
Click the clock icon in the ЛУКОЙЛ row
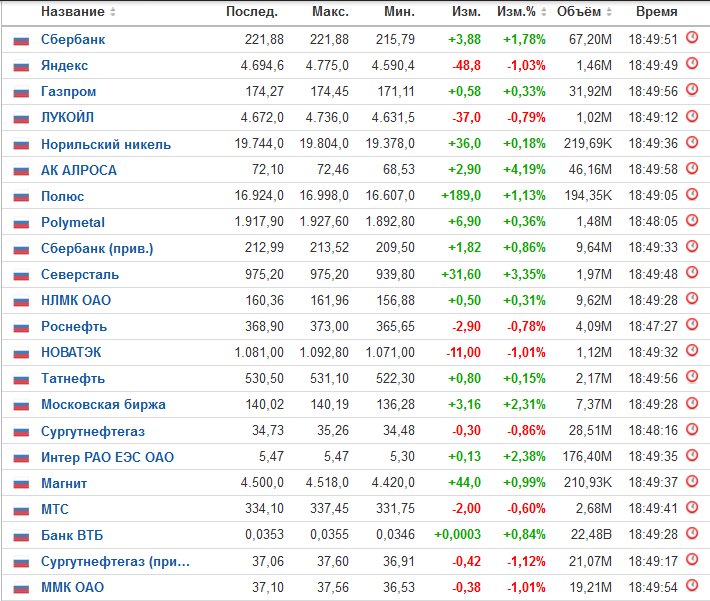coord(692,115)
